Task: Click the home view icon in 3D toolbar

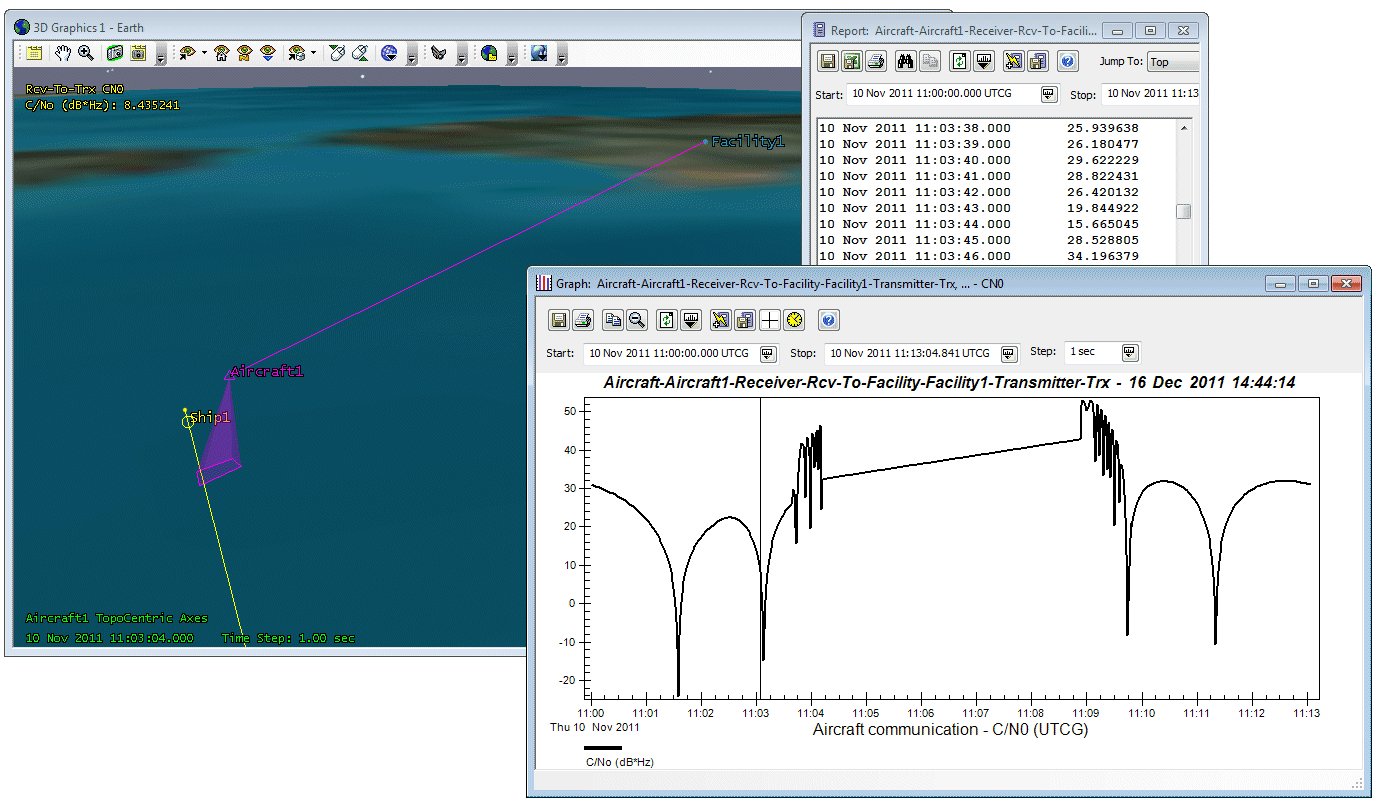Action: pyautogui.click(x=222, y=54)
